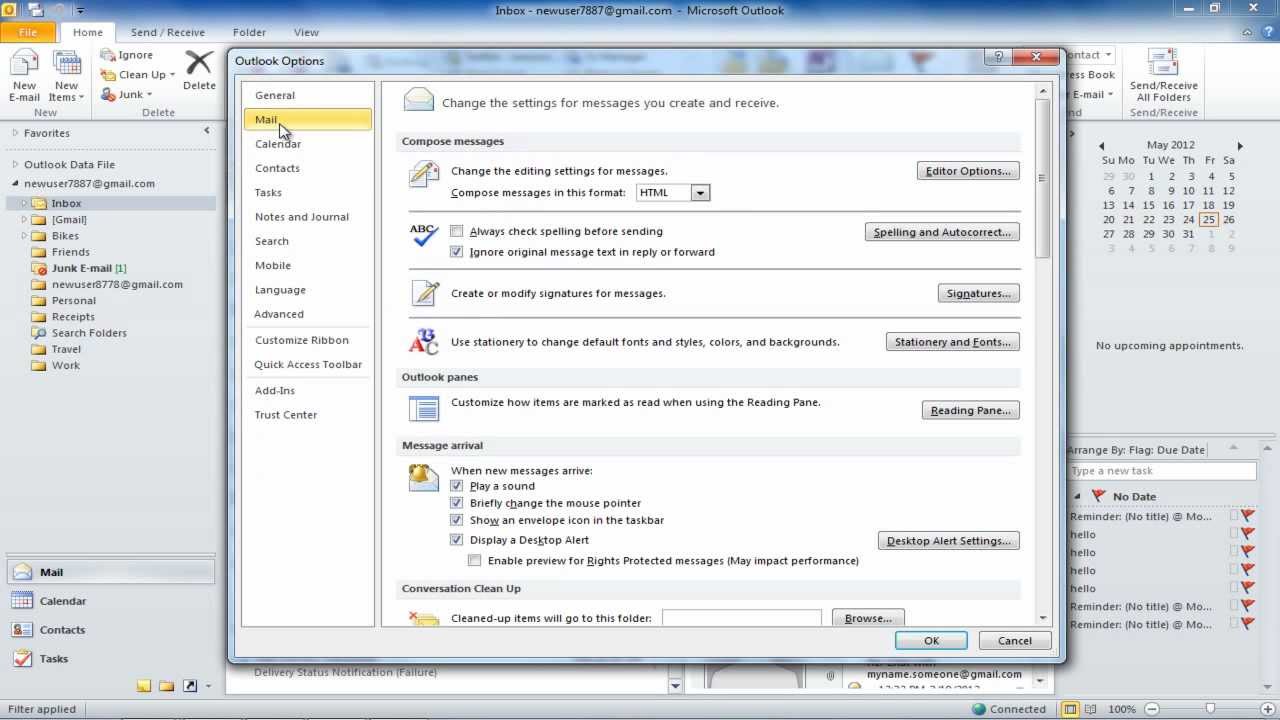Collapse the folder navigation pane arrow

[207, 131]
